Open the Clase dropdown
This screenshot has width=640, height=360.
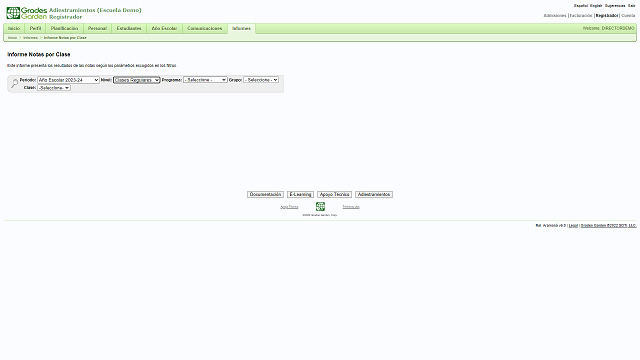tap(54, 88)
